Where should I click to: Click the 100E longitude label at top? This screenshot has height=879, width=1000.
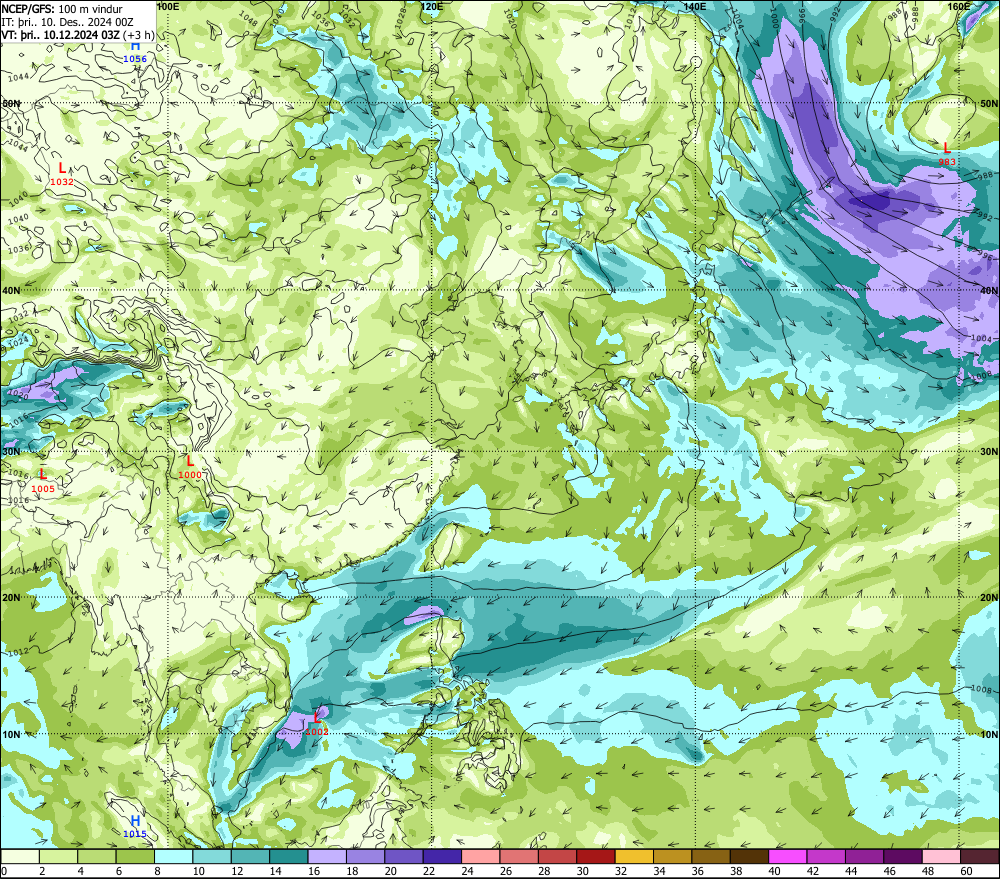168,6
